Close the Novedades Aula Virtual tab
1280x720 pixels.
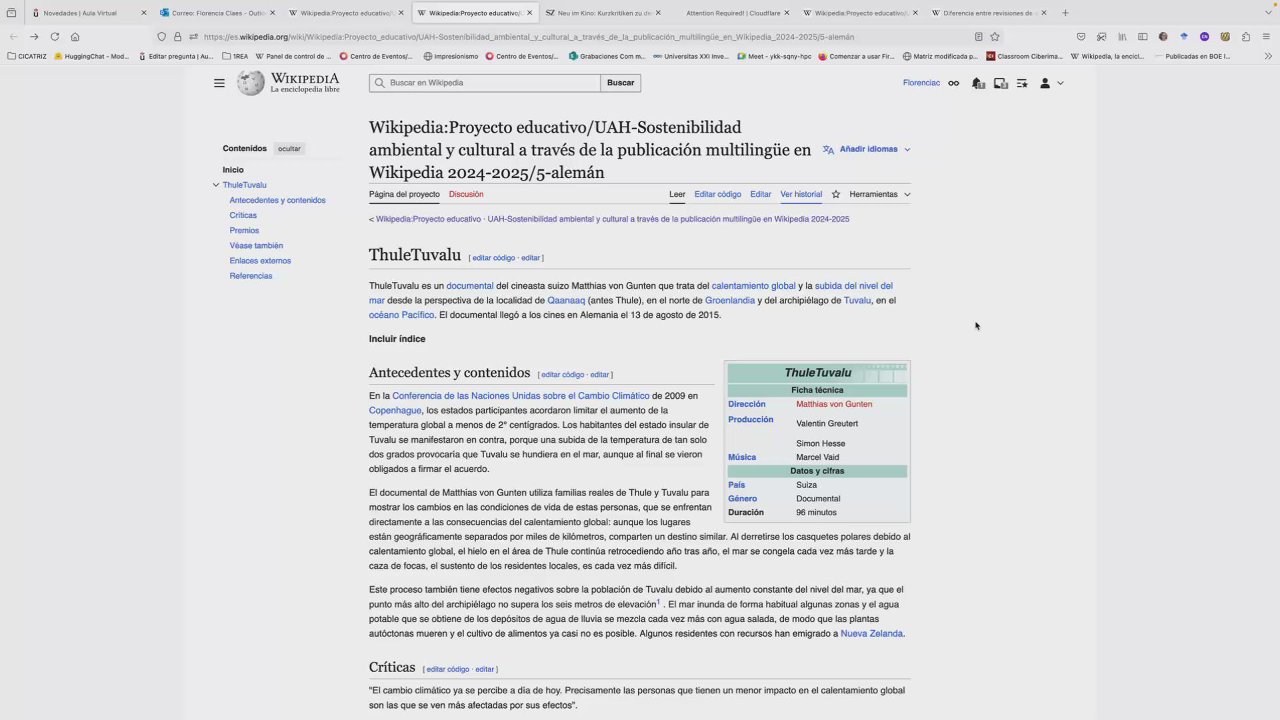coord(143,13)
